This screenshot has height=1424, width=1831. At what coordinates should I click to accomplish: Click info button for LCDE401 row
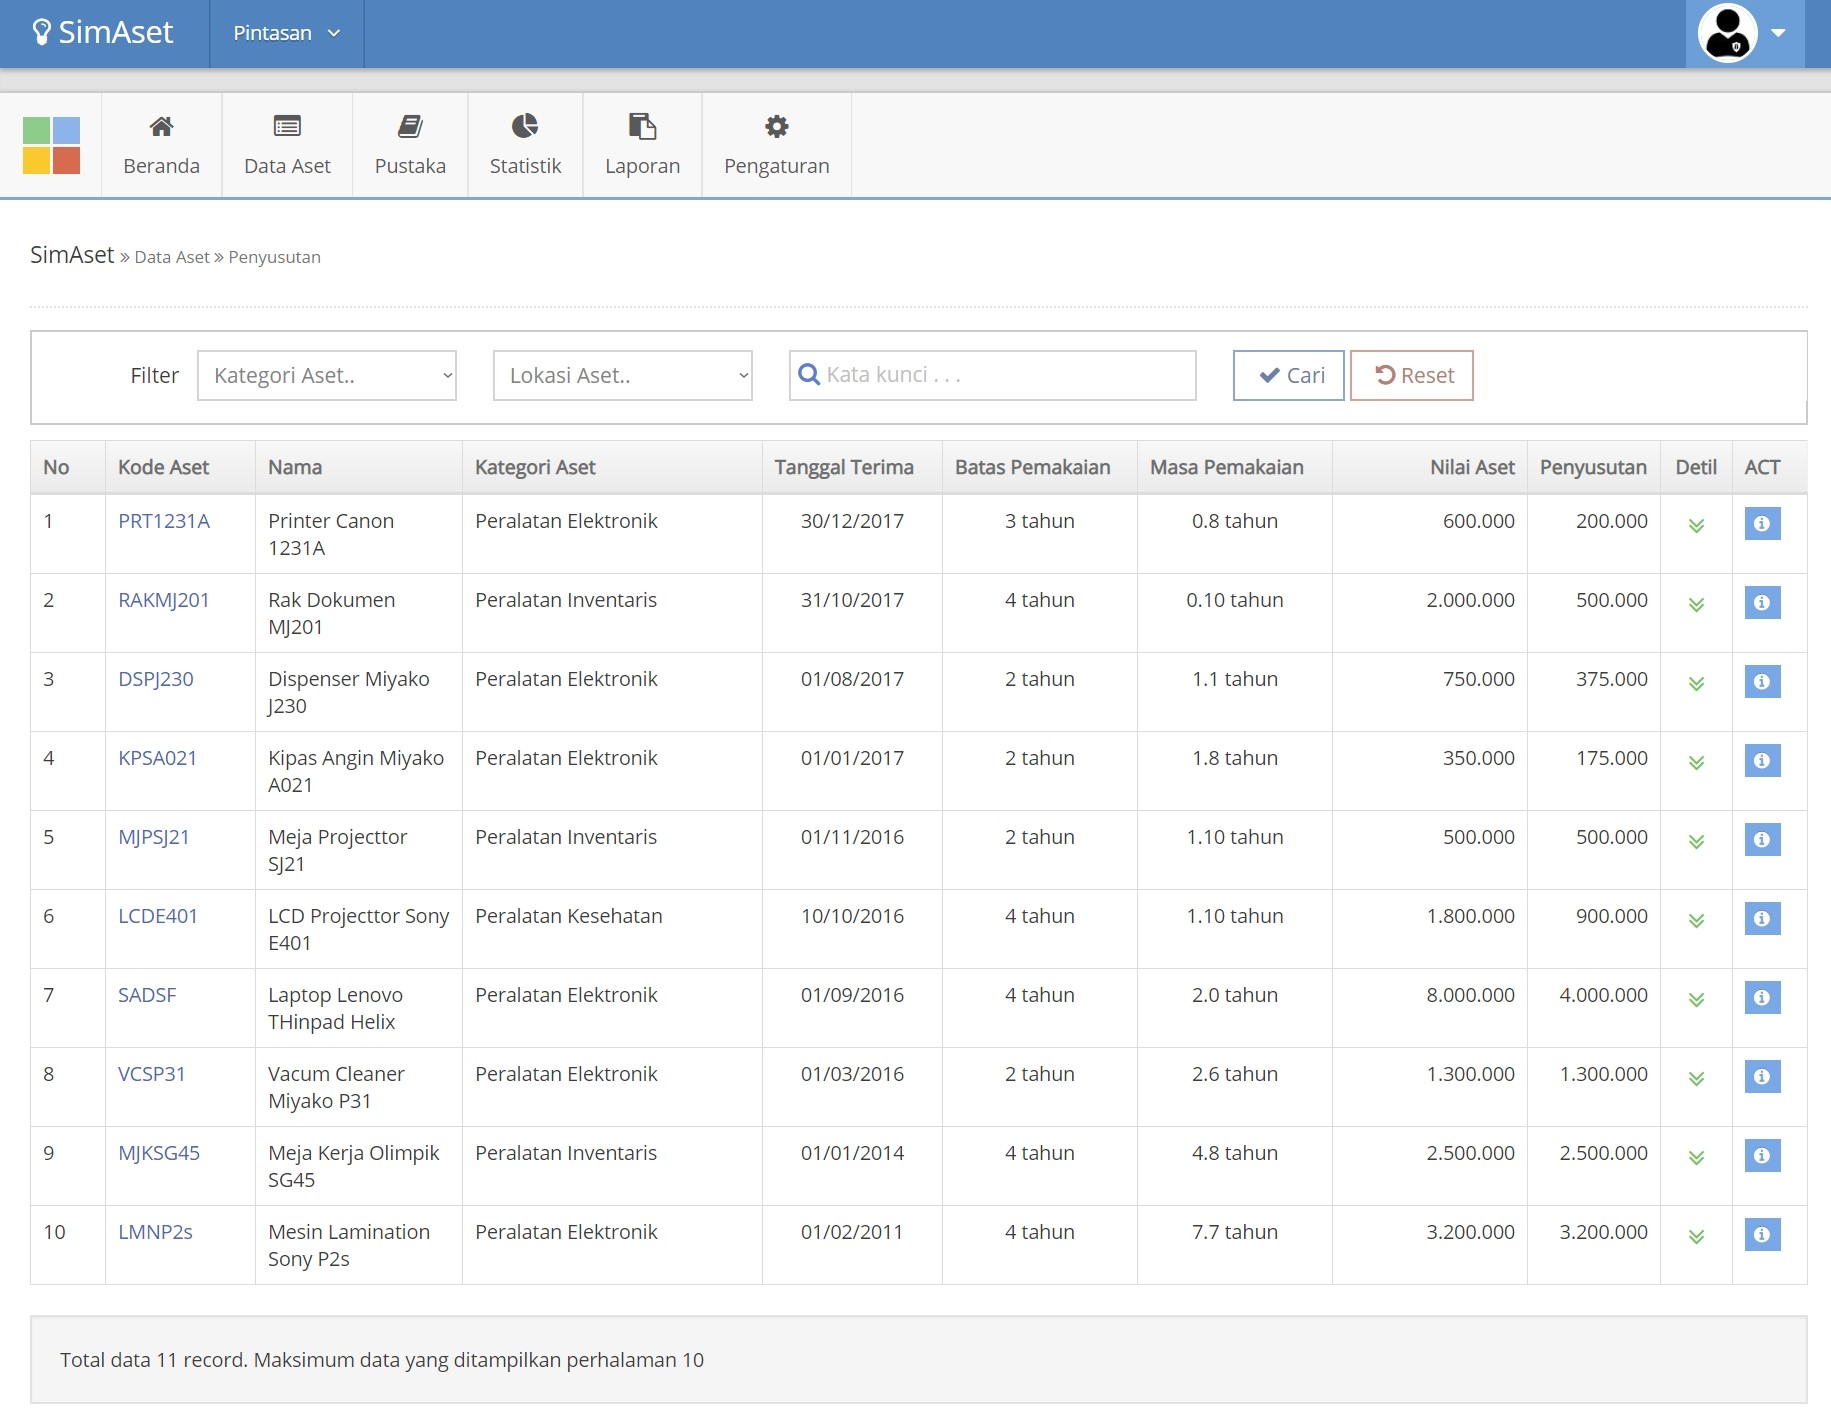1762,918
